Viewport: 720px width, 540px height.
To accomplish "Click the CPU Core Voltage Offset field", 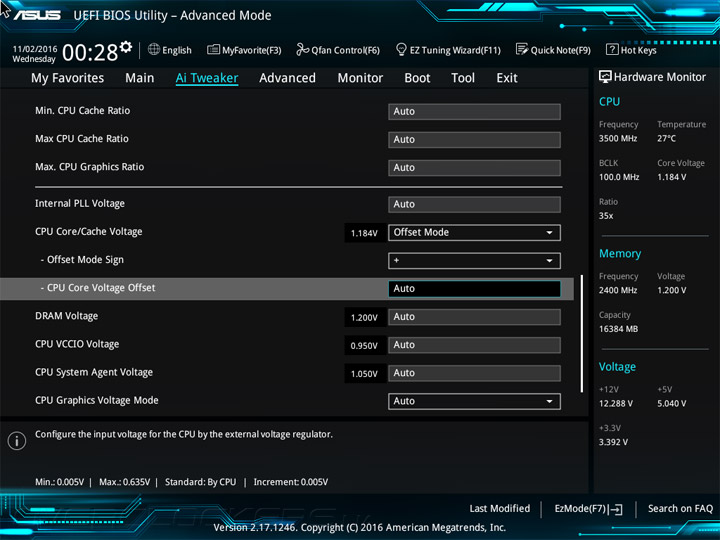I will tap(474, 288).
